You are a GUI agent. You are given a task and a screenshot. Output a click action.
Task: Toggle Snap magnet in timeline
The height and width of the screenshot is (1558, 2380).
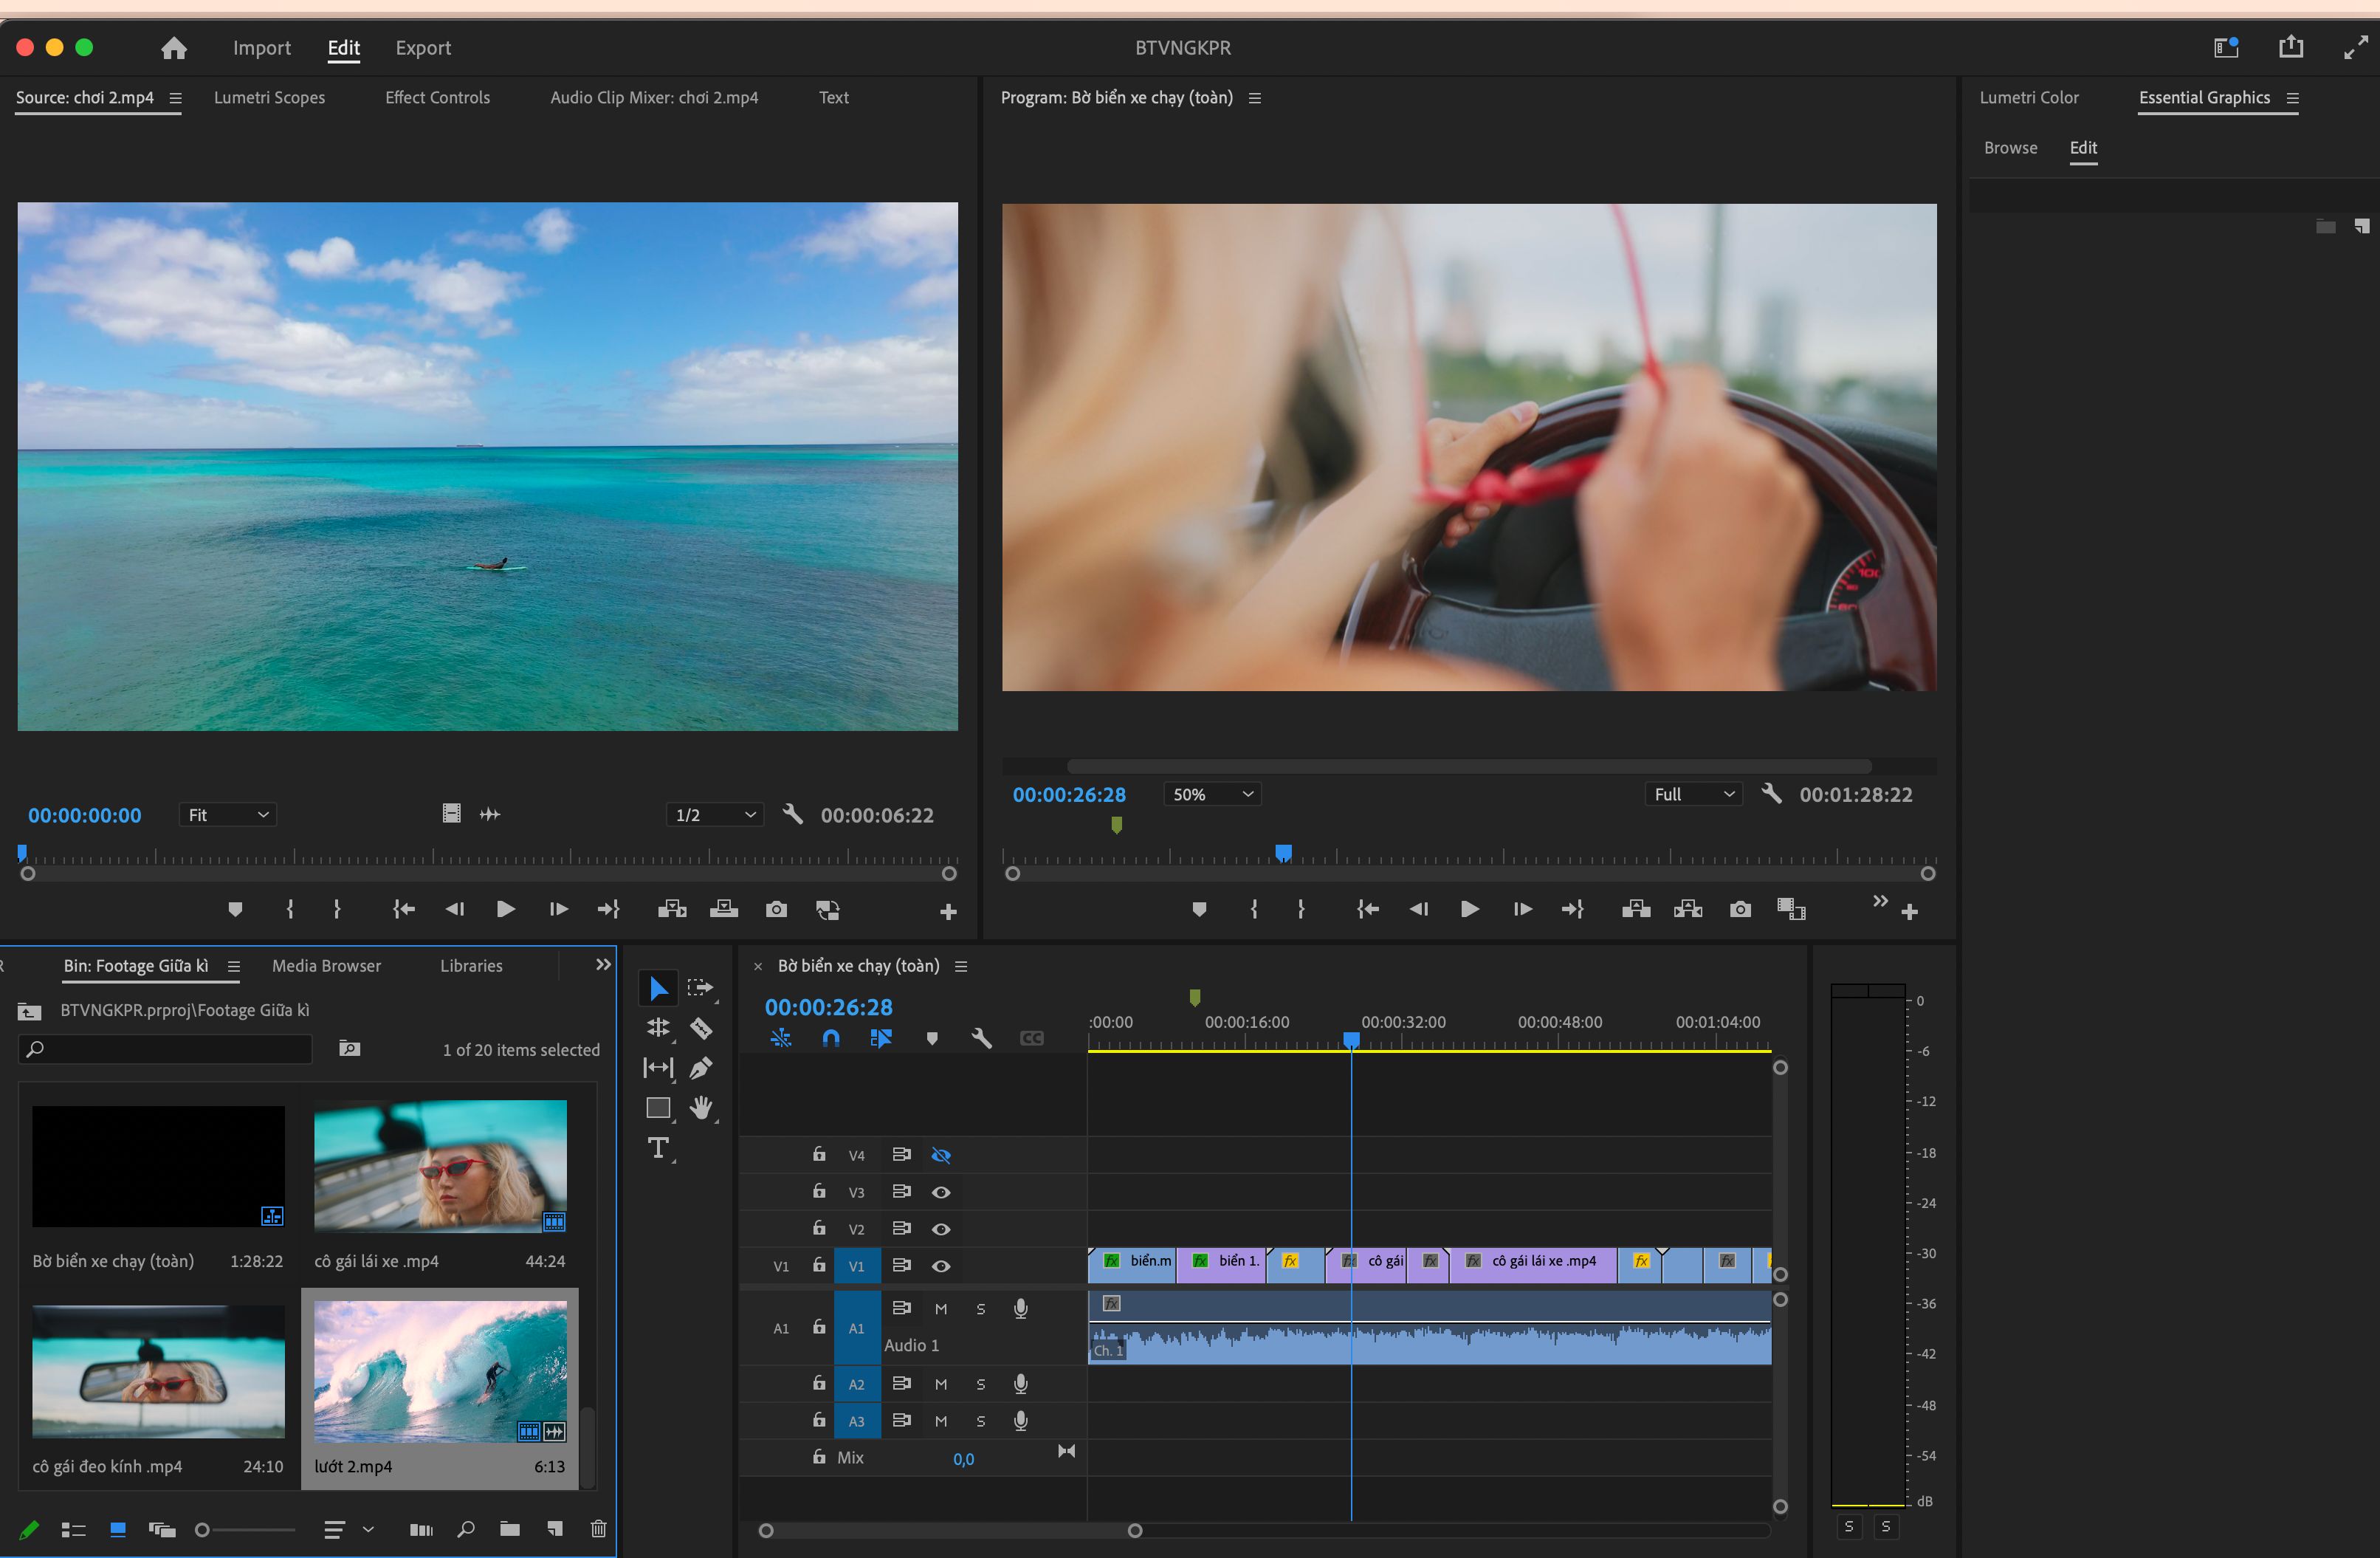[x=831, y=1038]
